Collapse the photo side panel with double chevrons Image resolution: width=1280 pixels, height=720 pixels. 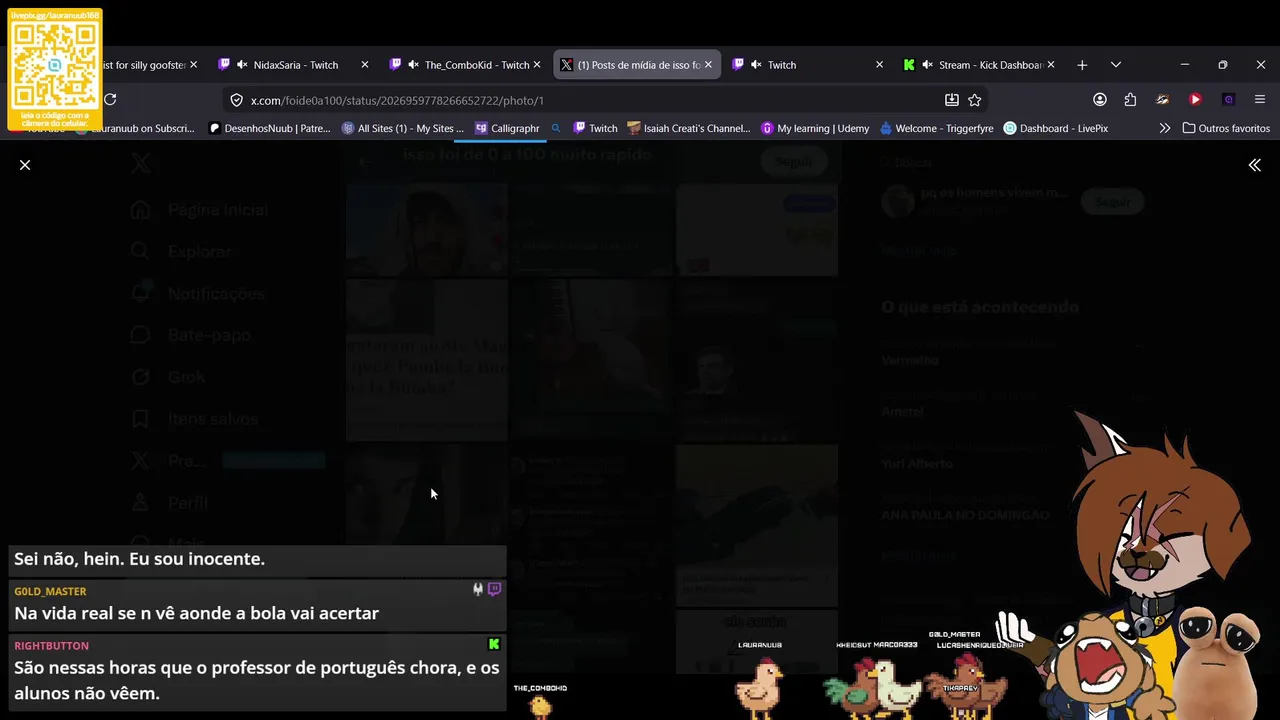[x=1254, y=165]
